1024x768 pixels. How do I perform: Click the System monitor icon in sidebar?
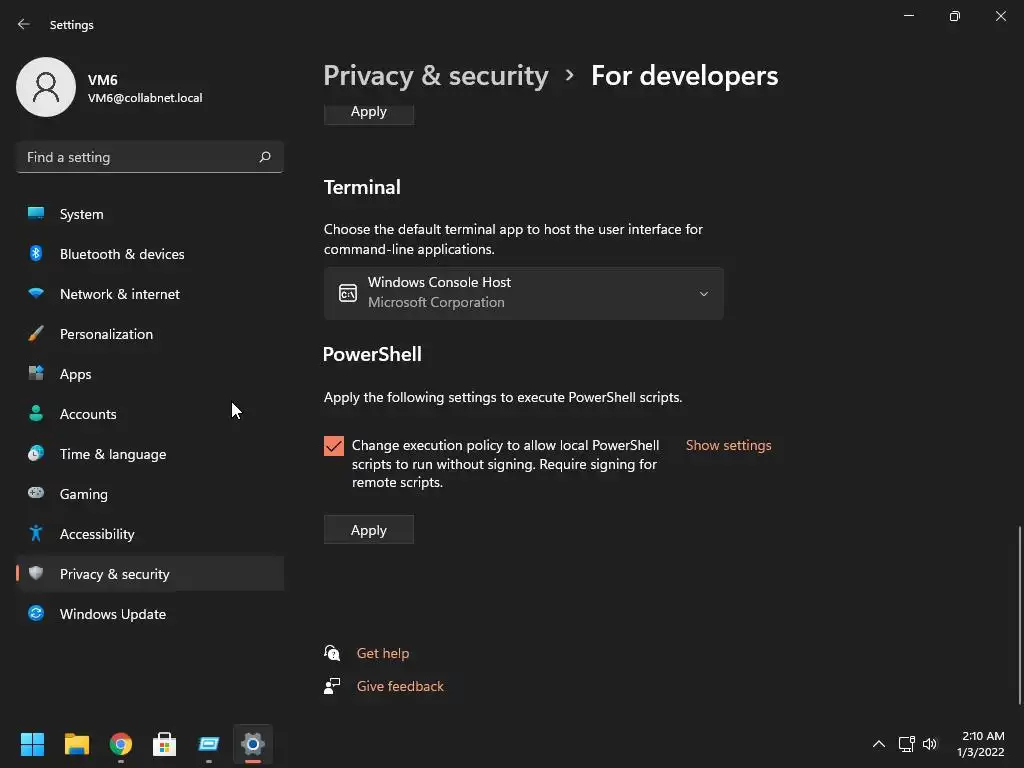coord(36,214)
